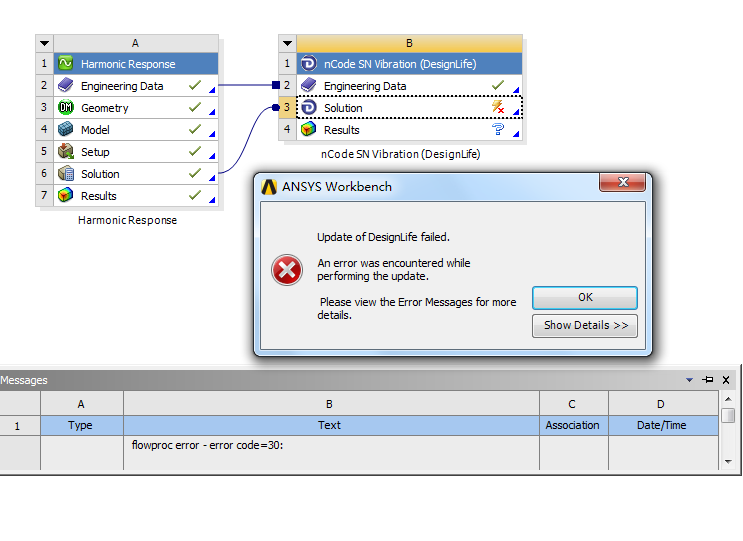Click the Results icon in system B
The height and width of the screenshot is (541, 743).
coord(308,129)
